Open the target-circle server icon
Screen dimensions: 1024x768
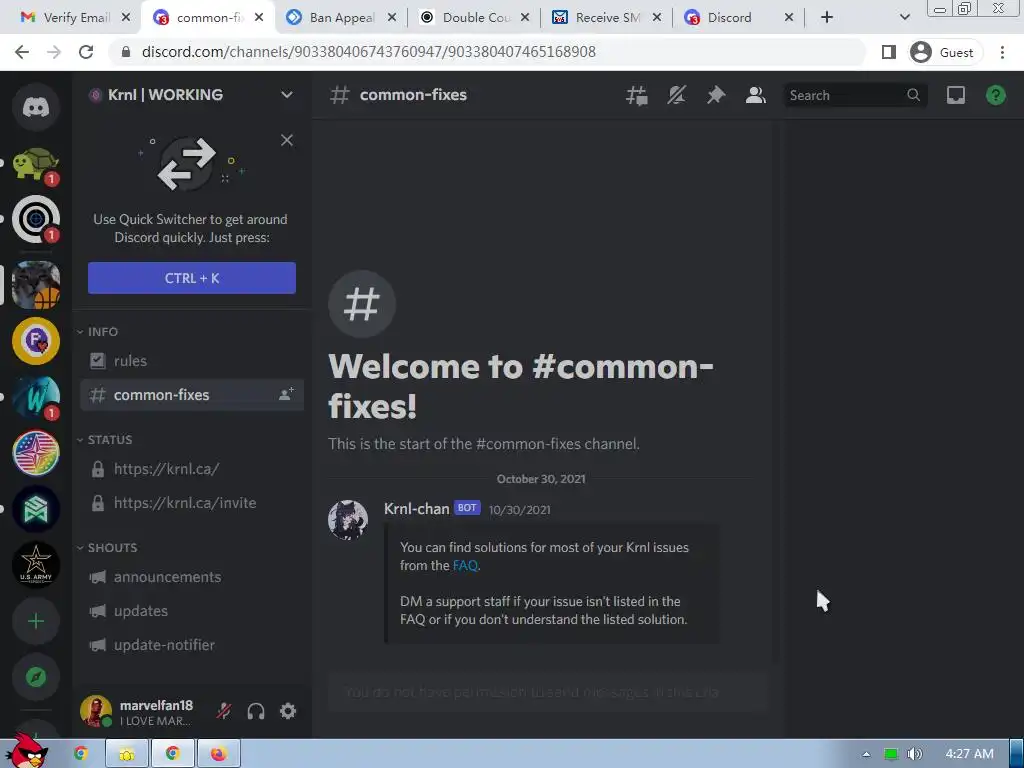(36, 219)
